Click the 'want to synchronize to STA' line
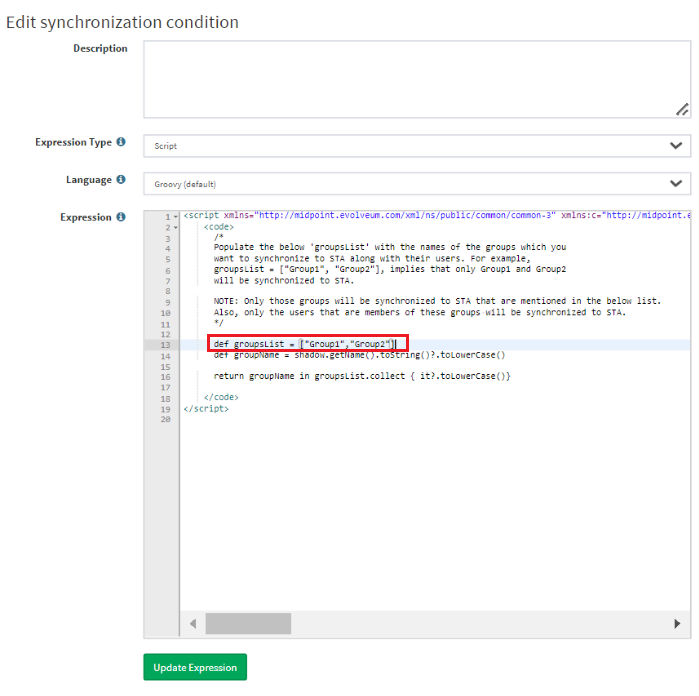Viewport: 699px width, 696px height. click(x=372, y=258)
